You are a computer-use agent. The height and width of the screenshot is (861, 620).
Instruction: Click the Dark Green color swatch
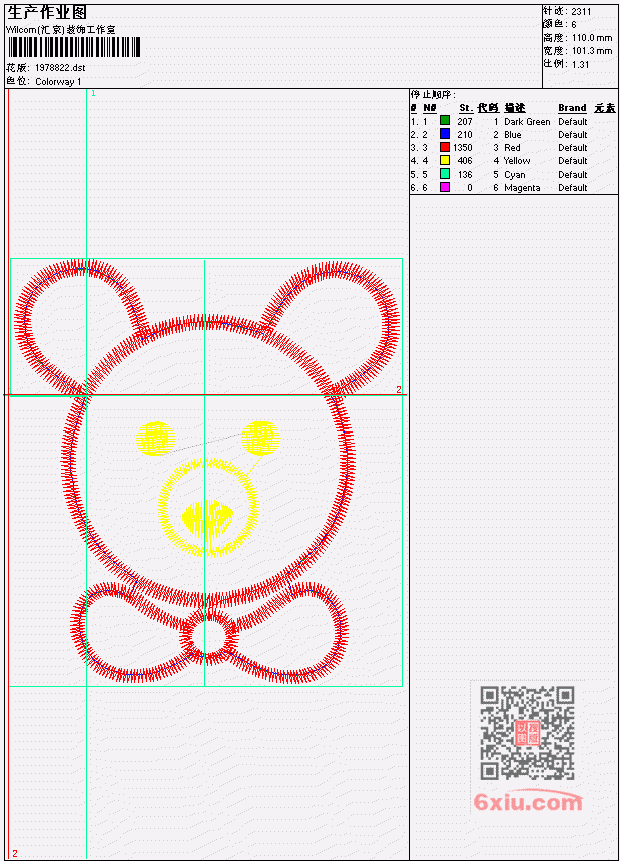[x=445, y=121]
